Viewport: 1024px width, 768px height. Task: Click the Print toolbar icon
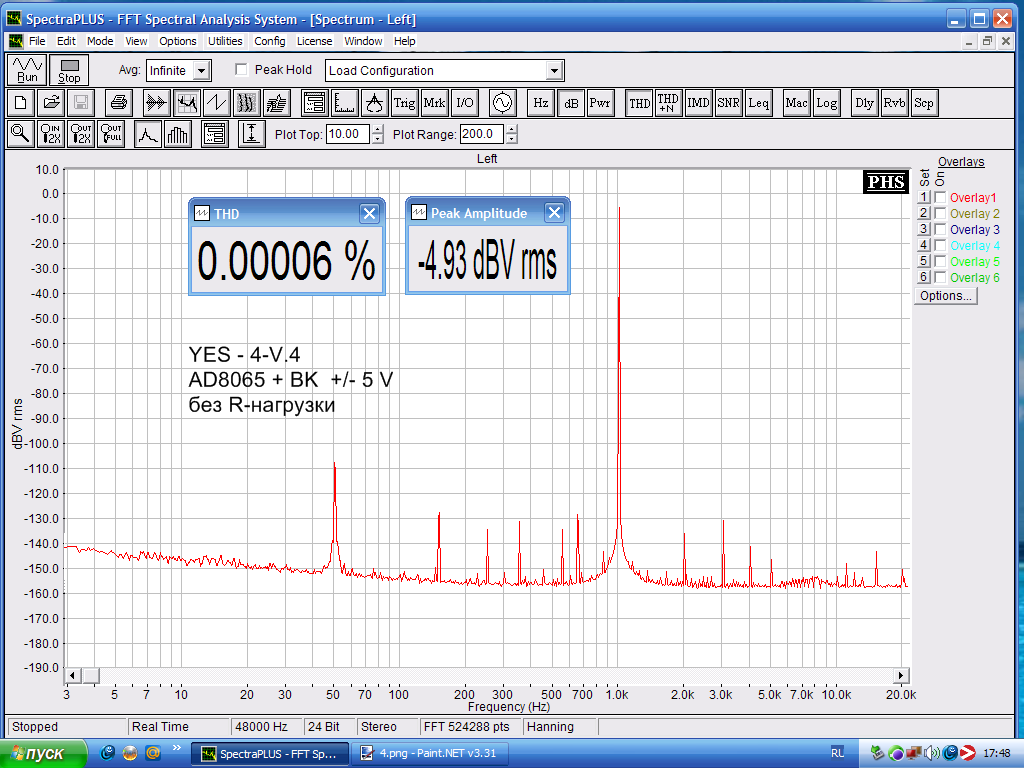pyautogui.click(x=119, y=103)
